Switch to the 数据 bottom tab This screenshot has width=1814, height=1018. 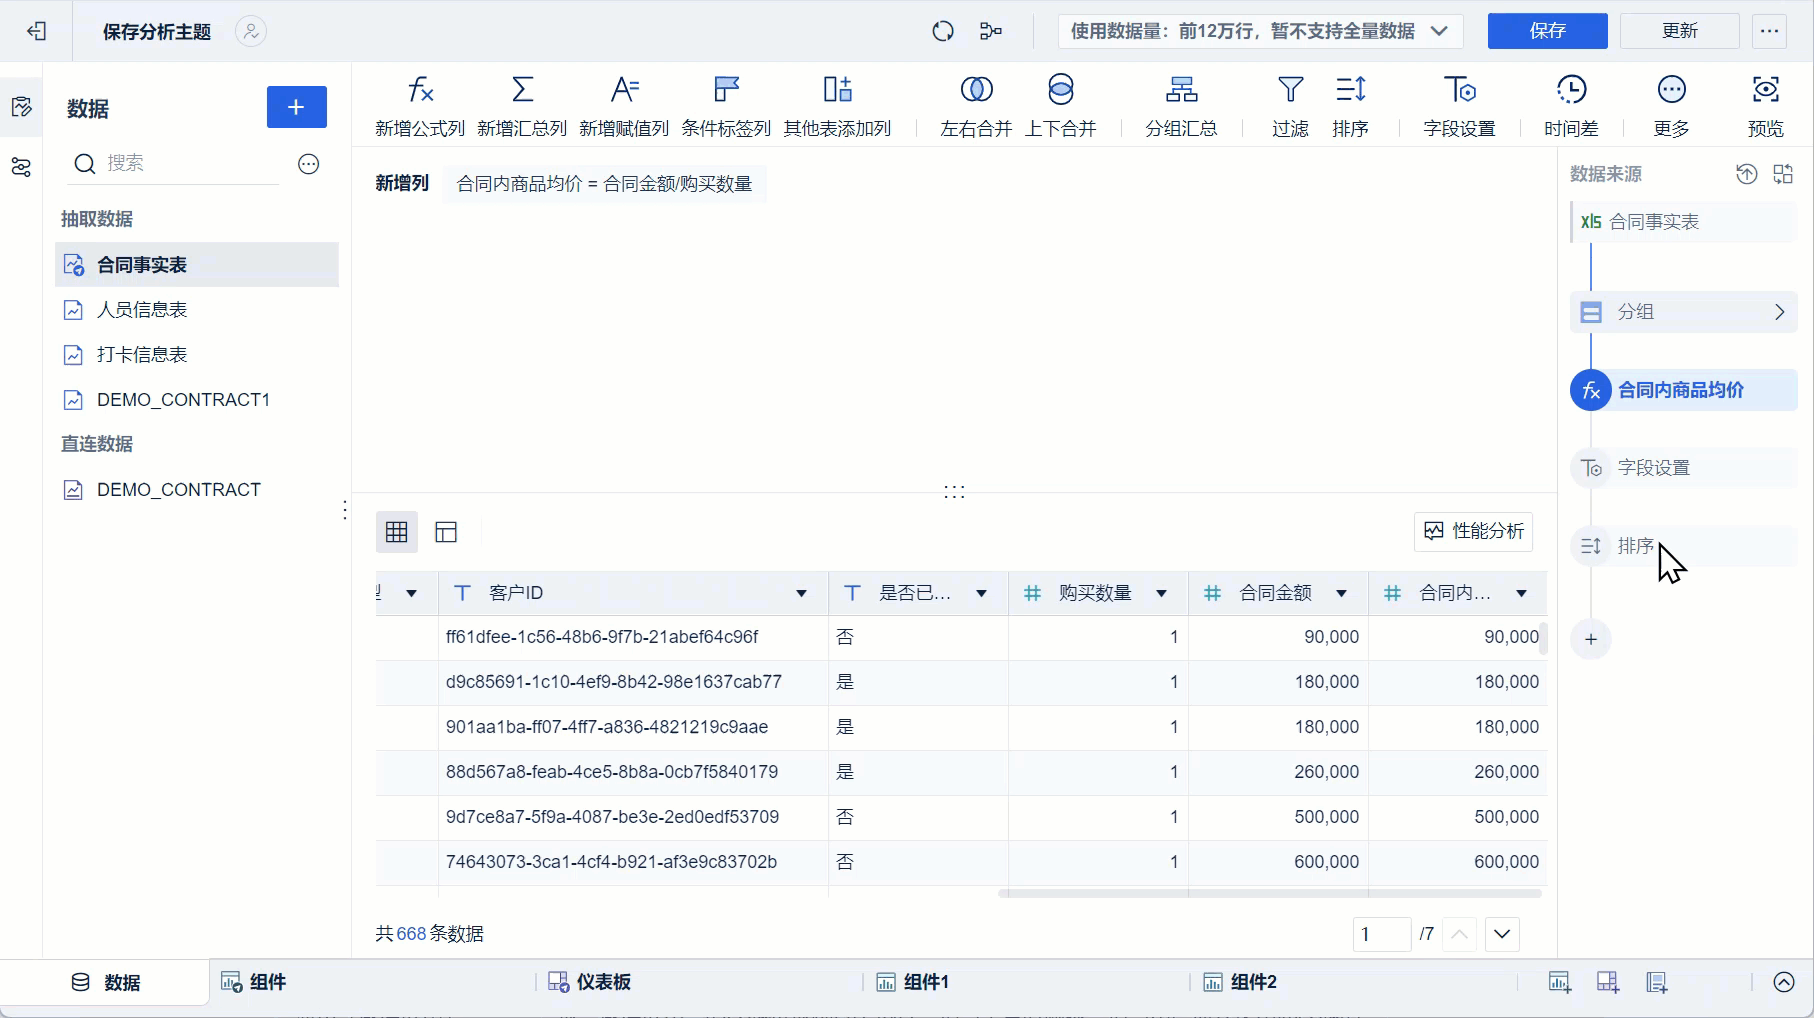point(106,982)
